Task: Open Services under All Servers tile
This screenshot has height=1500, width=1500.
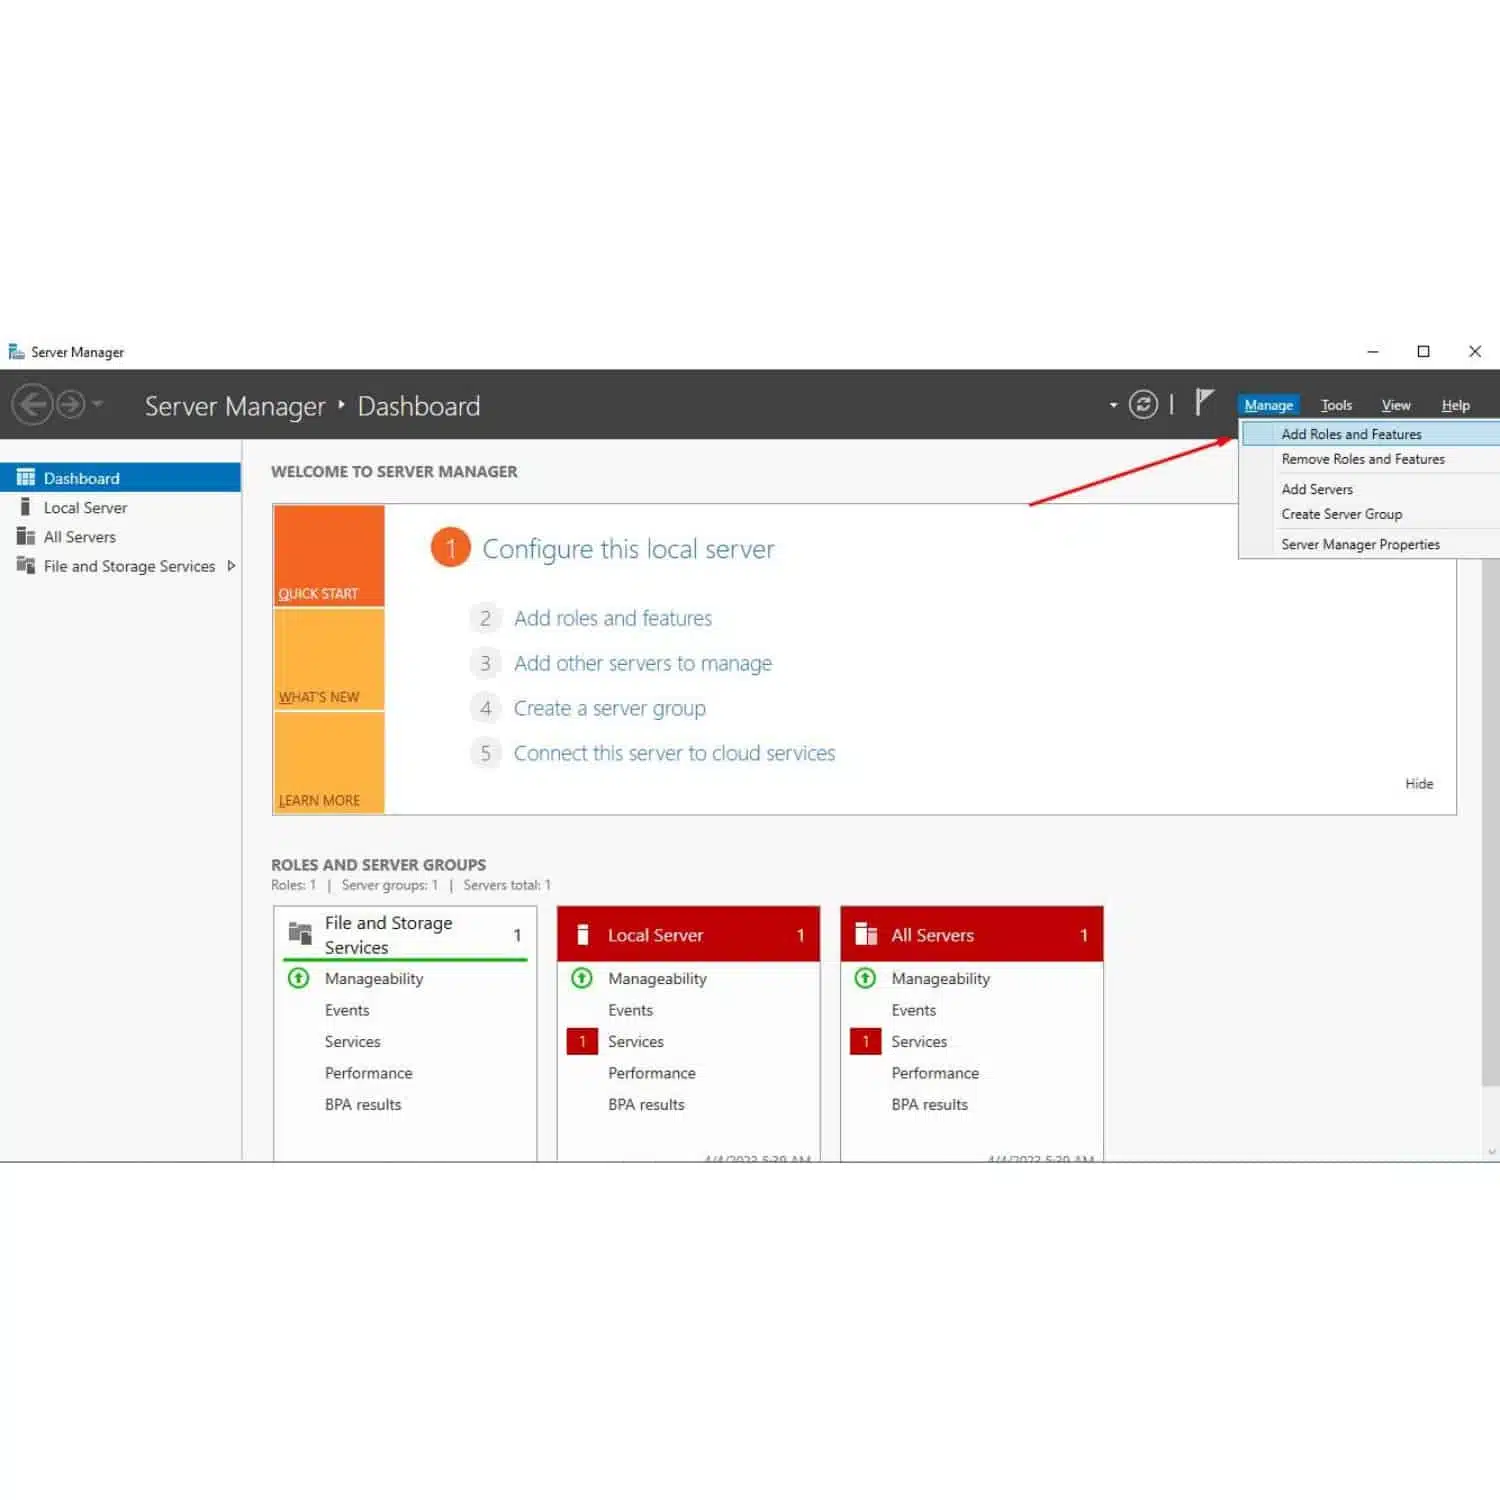Action: pos(919,1041)
